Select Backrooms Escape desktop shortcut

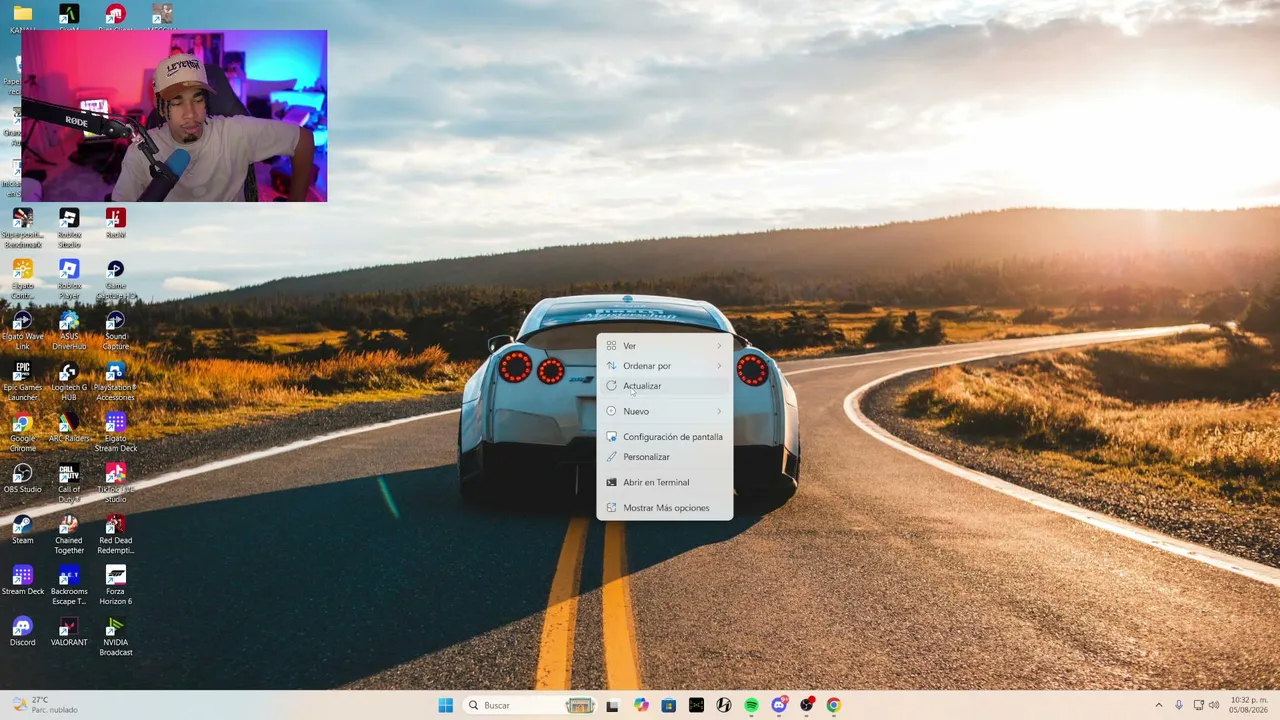click(x=69, y=586)
